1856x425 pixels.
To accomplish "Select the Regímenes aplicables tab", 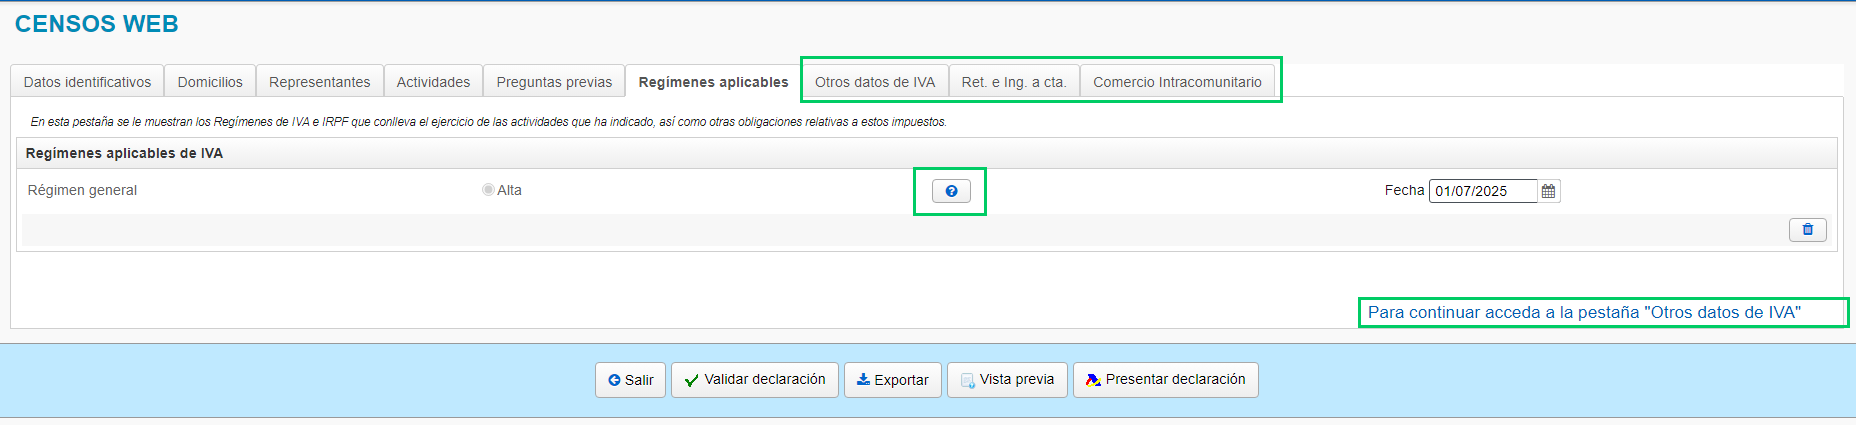I will 713,82.
